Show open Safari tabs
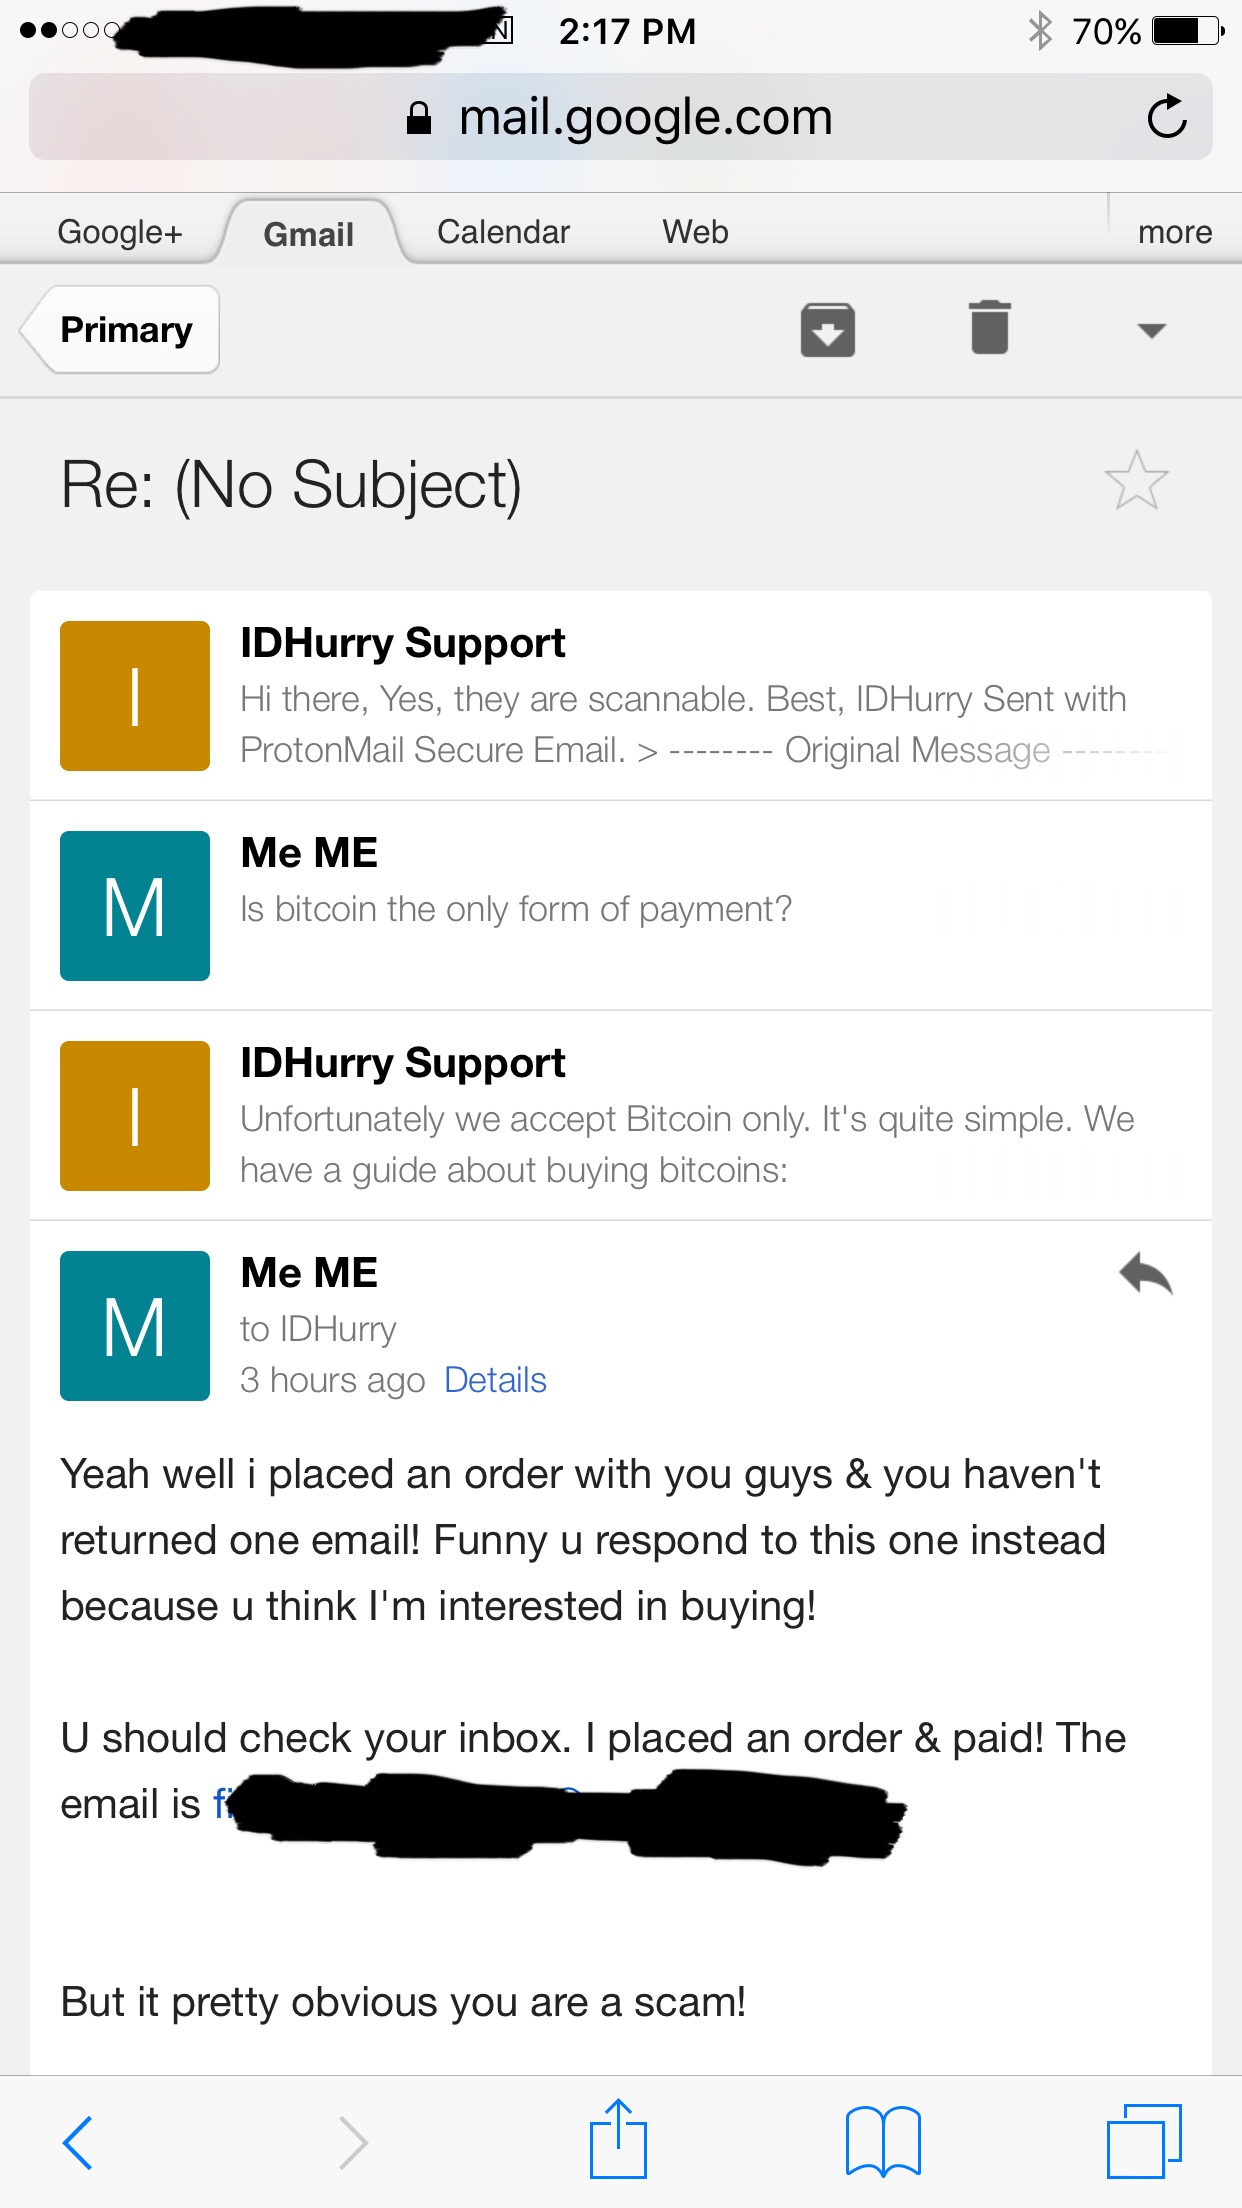The width and height of the screenshot is (1242, 2208). click(x=1144, y=2141)
